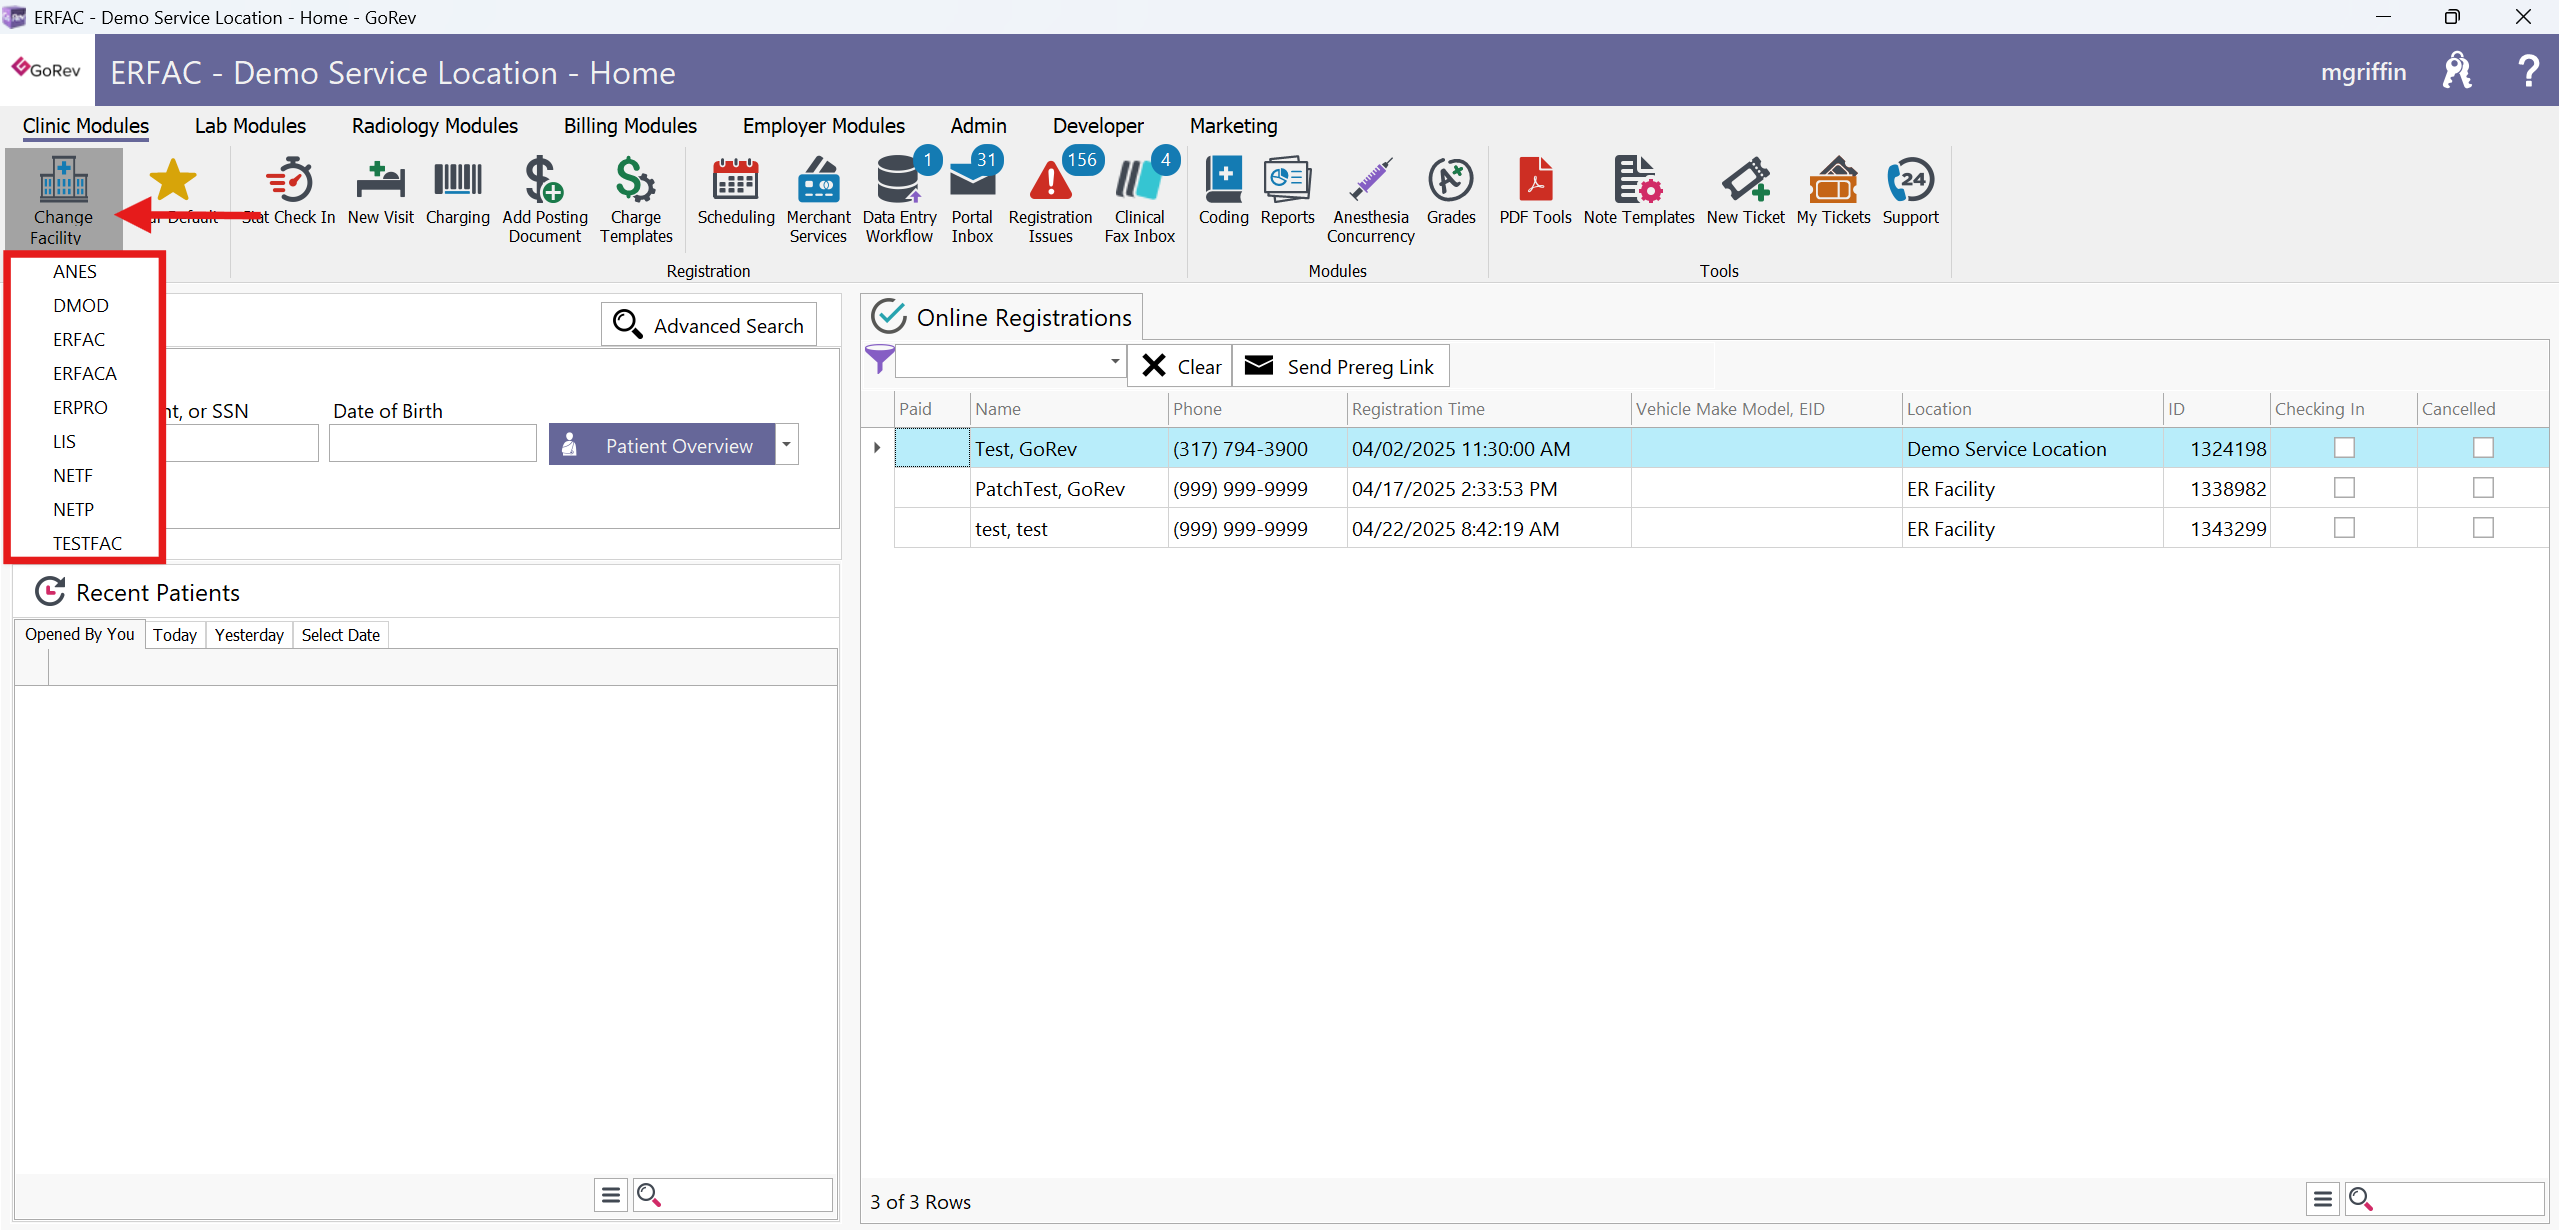Open Online Registrations grid menu icon
Screen dimensions: 2559x1230
tap(2322, 1197)
